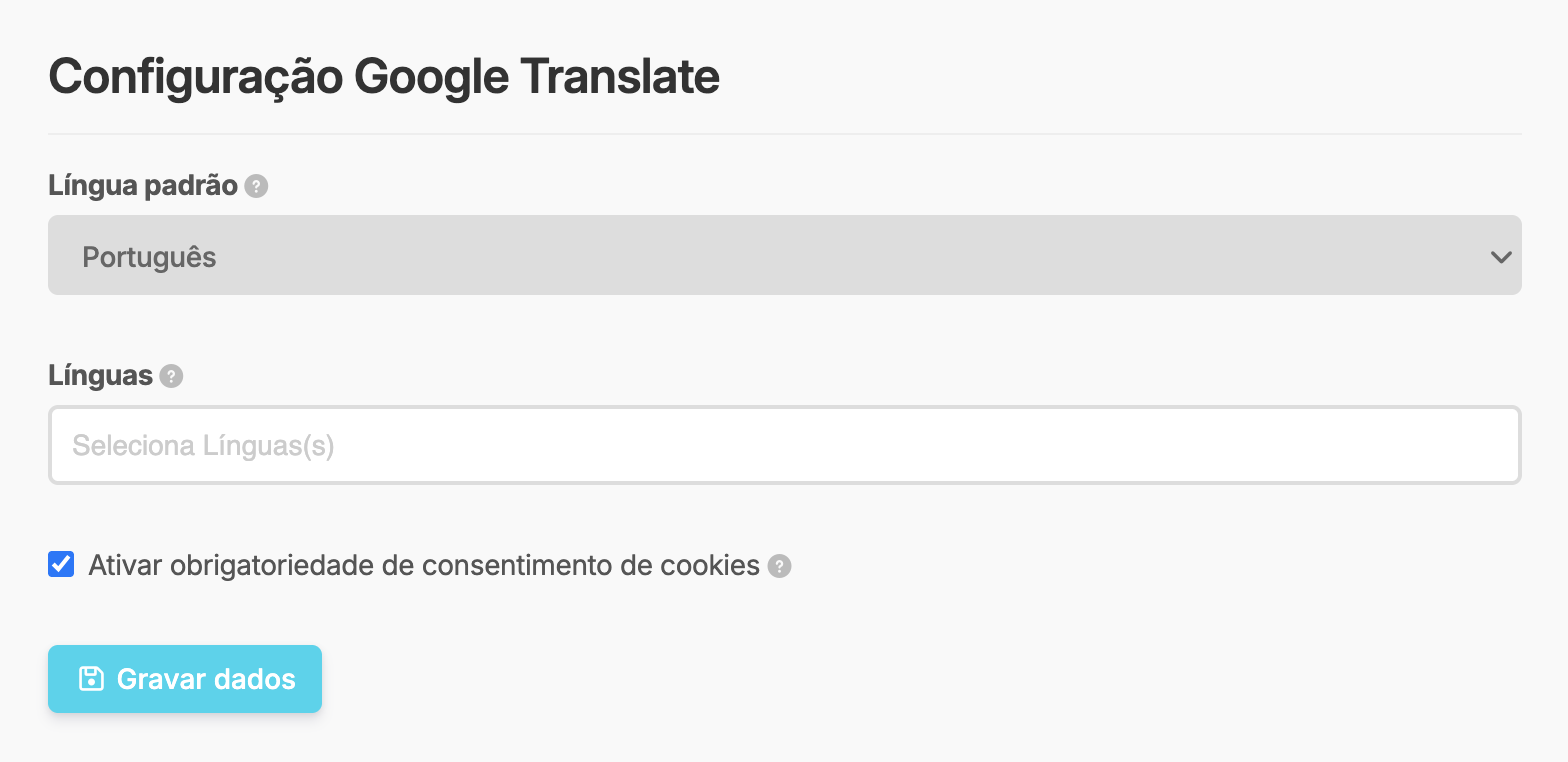Click the floppy disk save icon
Screen dimensions: 1568x762
click(91, 679)
